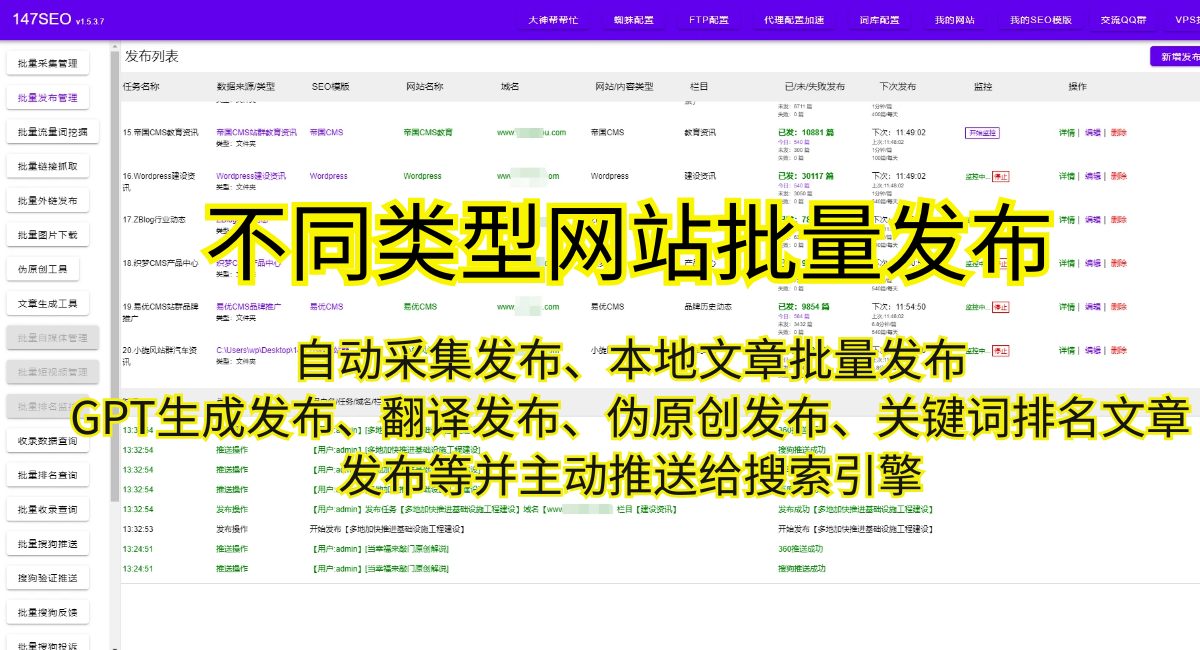
Task: Stop monitoring for Wordpress建设资讯 task
Action: tap(1000, 176)
